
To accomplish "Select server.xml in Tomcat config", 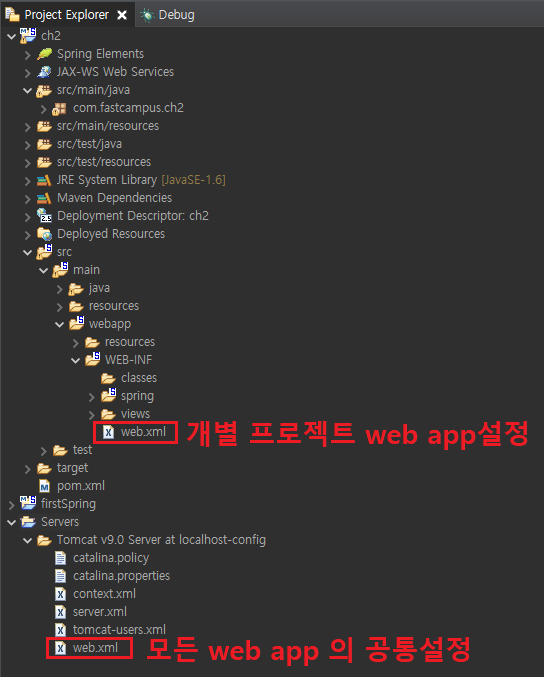I will coord(100,612).
